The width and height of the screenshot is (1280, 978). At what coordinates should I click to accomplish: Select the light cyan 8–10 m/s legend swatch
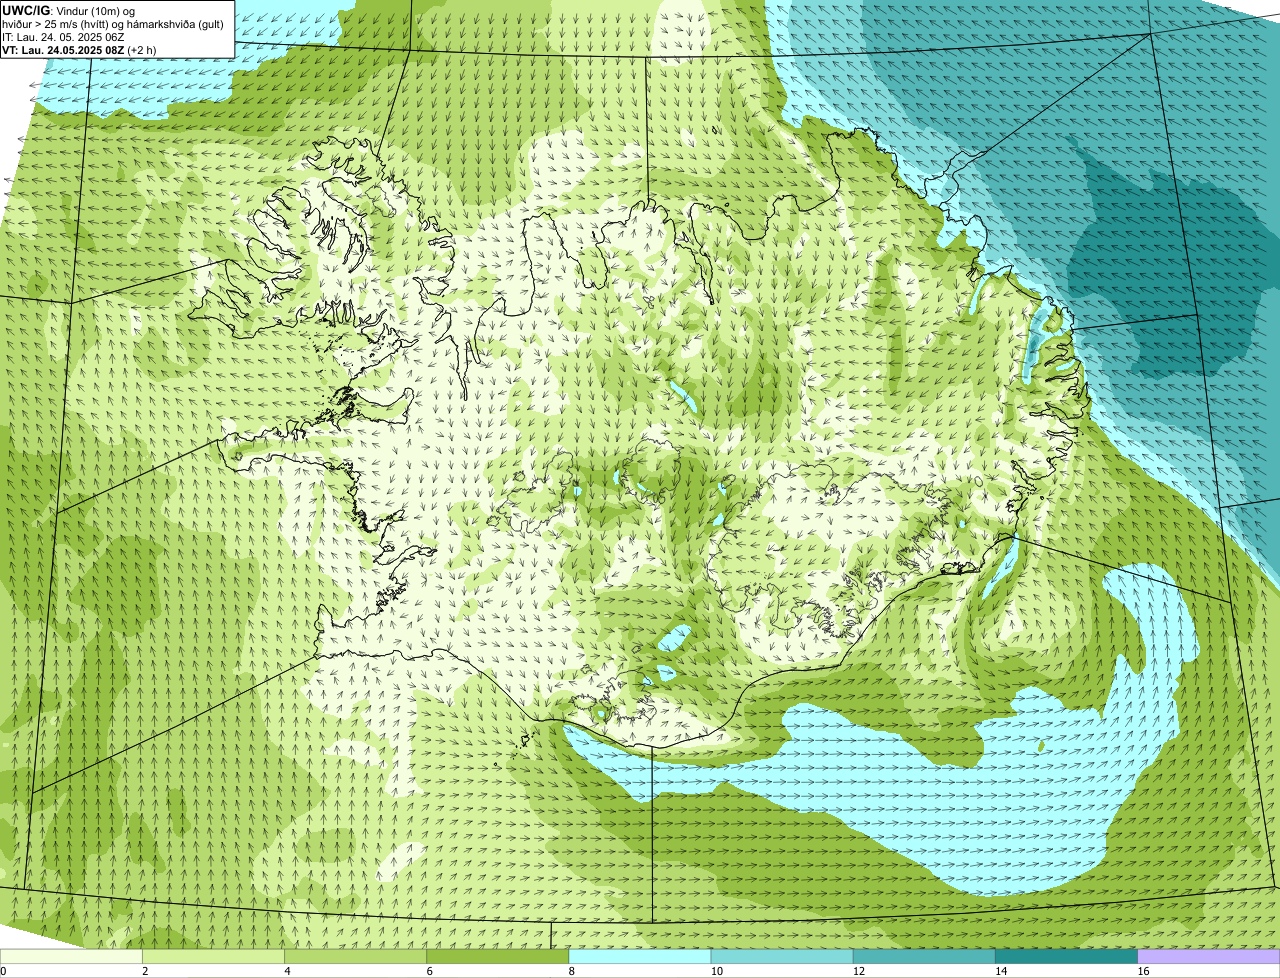click(x=640, y=957)
